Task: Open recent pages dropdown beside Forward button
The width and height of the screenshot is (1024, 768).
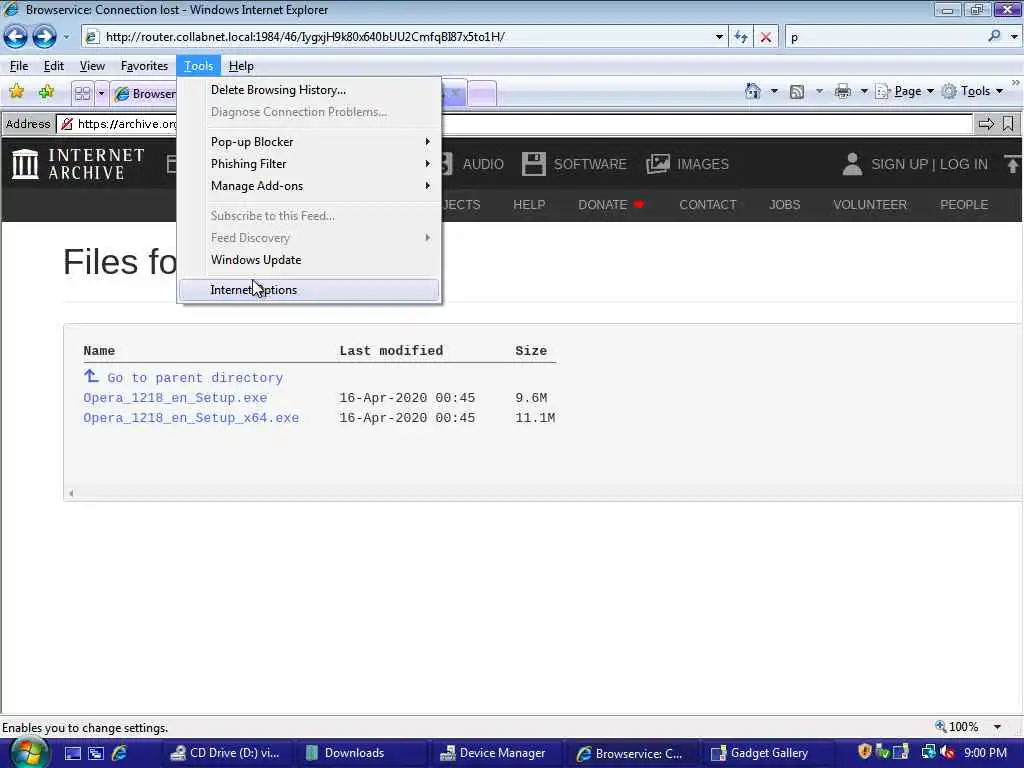Action: [66, 37]
